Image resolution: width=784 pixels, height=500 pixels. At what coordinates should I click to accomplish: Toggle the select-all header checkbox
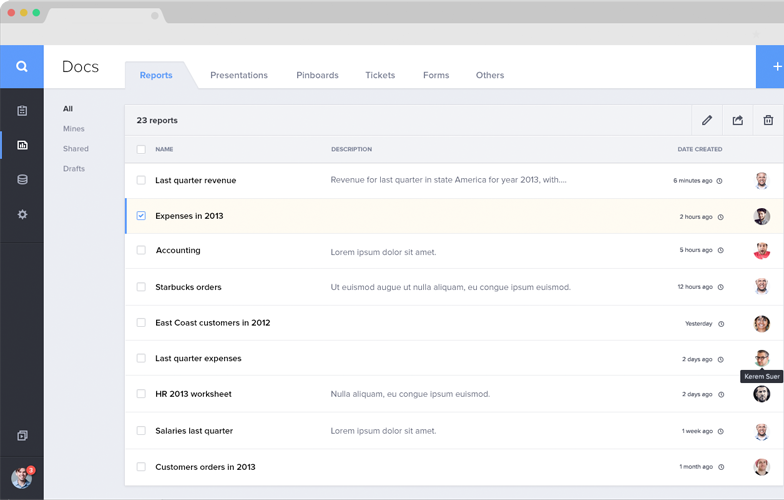tap(141, 149)
